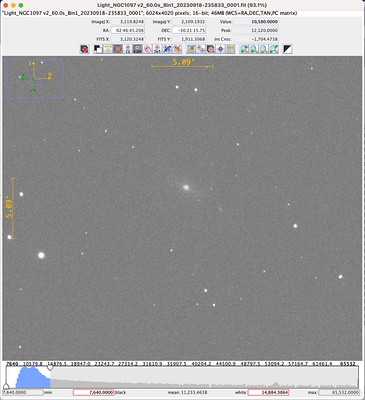The width and height of the screenshot is (365, 400).
Task: Click the dark red round aperture settings icon
Action: 211,49
